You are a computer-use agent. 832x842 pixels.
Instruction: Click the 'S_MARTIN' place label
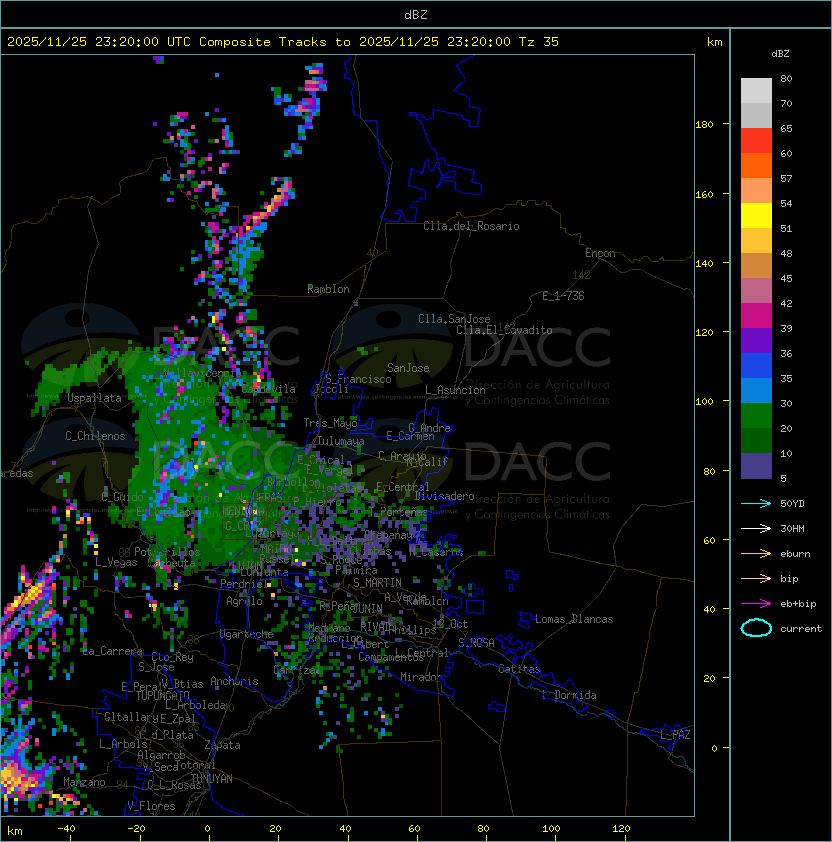[x=378, y=583]
